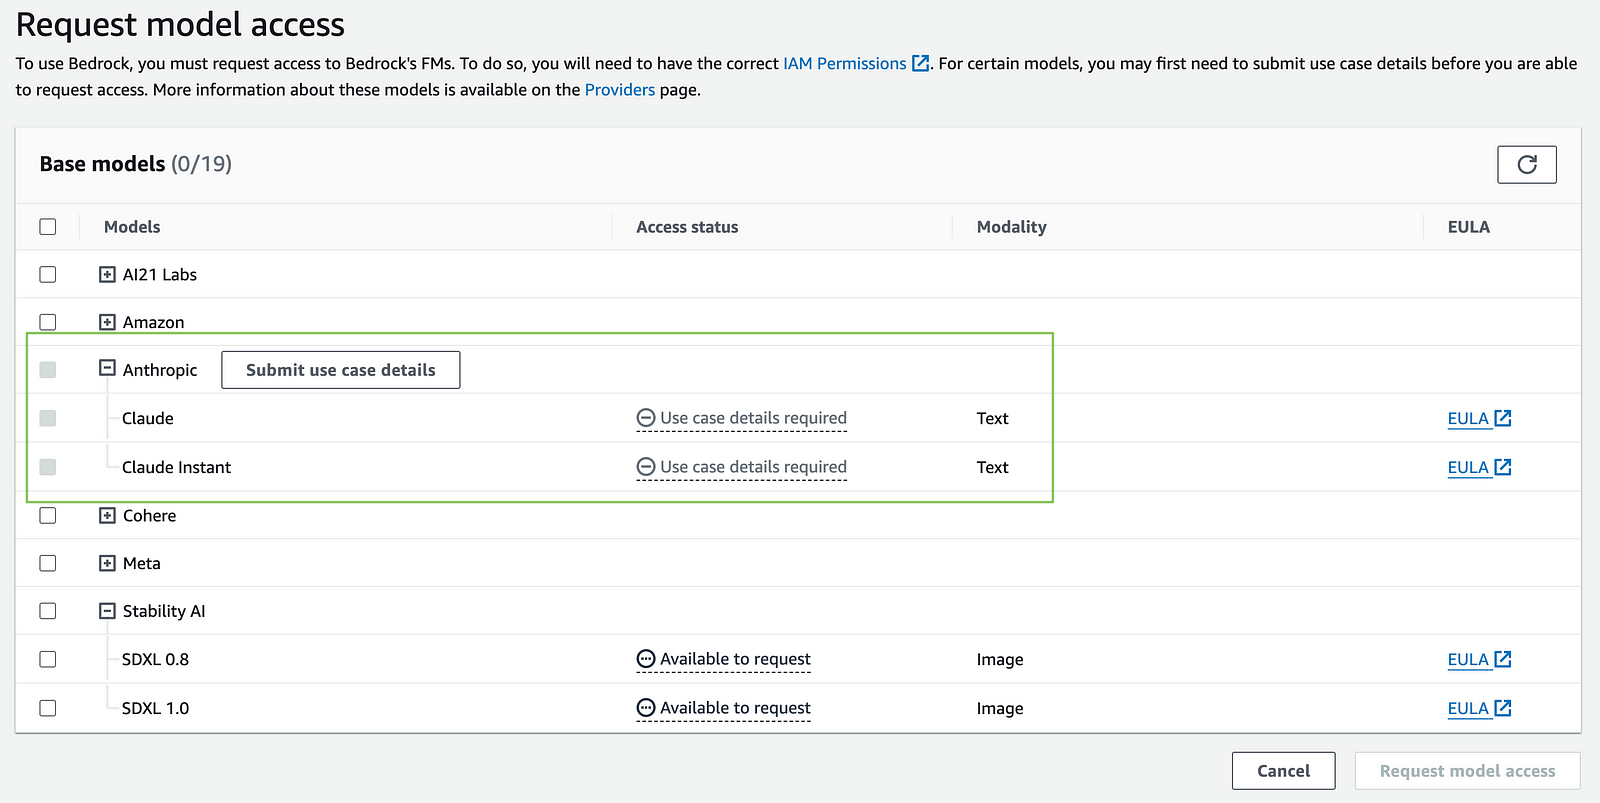Click 'Use case details required' for Claude

coord(753,418)
